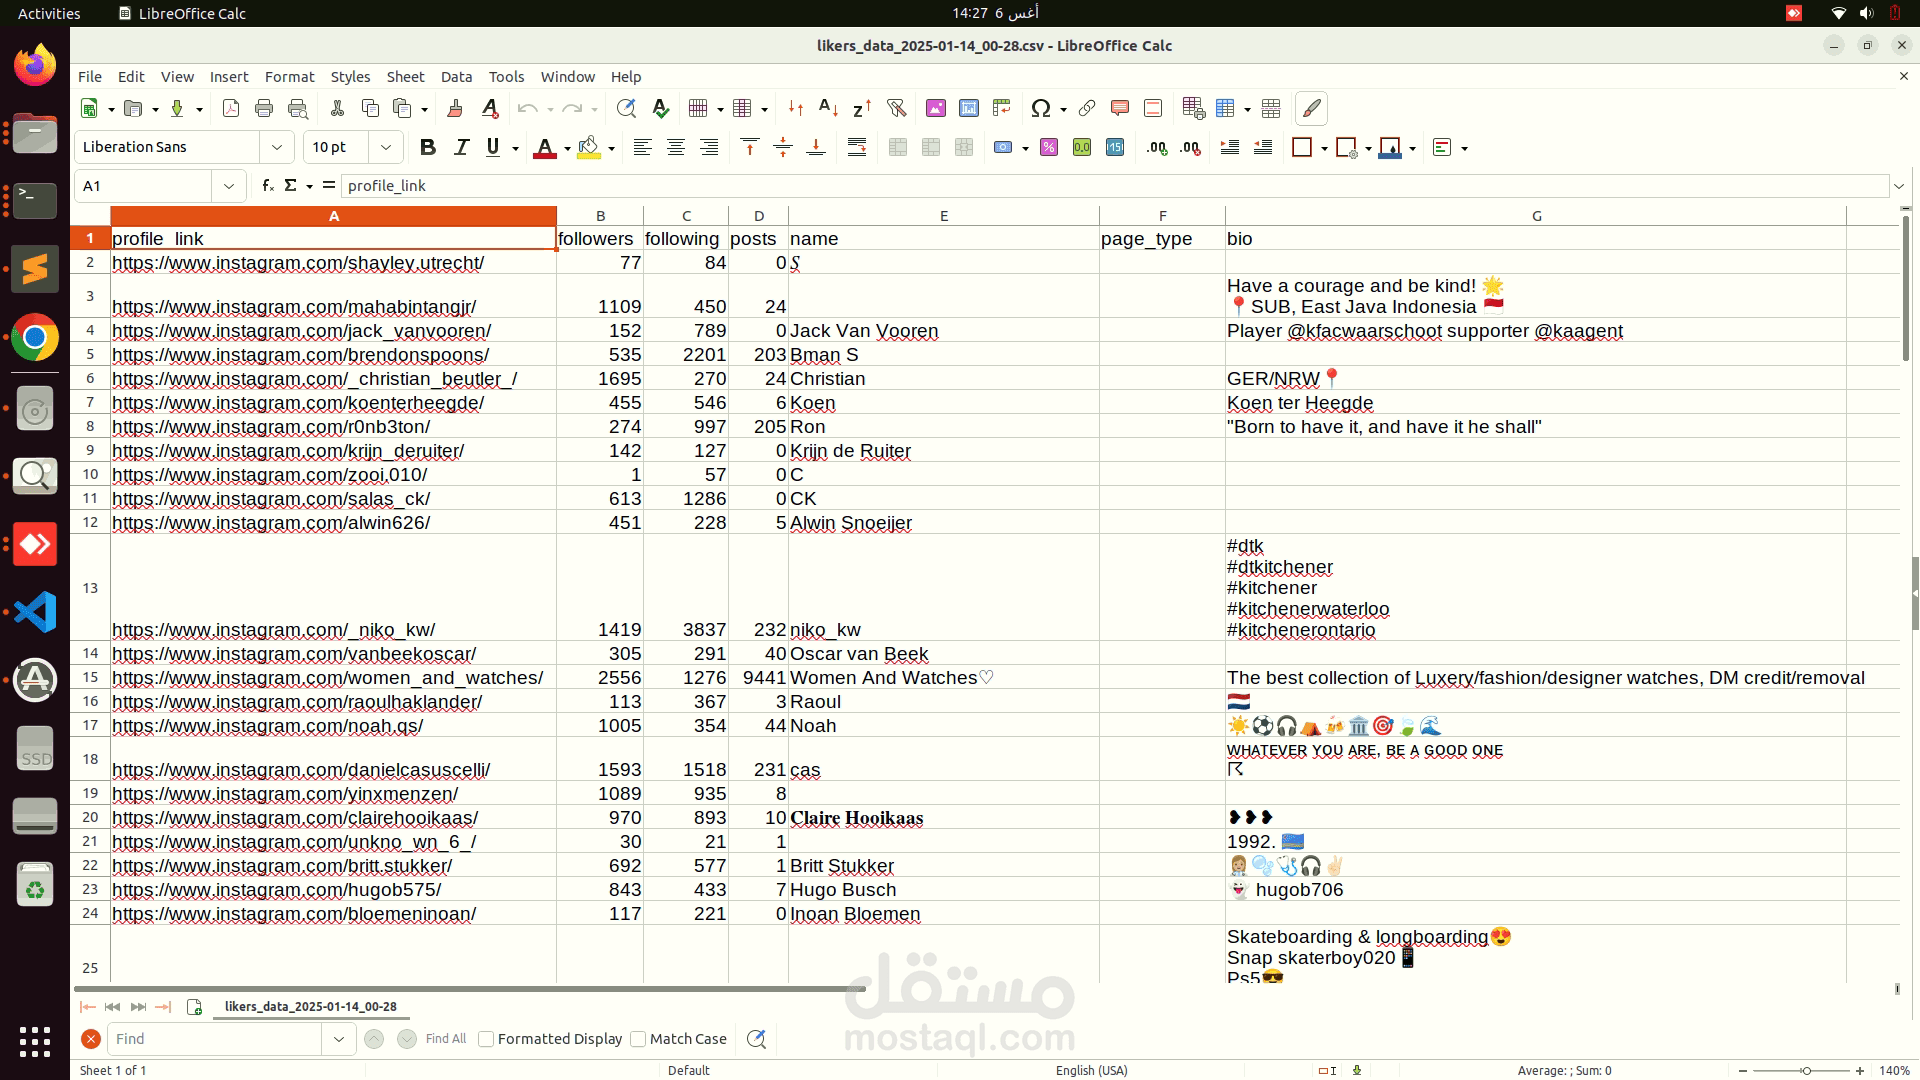Click the formula input line

pos(1115,186)
